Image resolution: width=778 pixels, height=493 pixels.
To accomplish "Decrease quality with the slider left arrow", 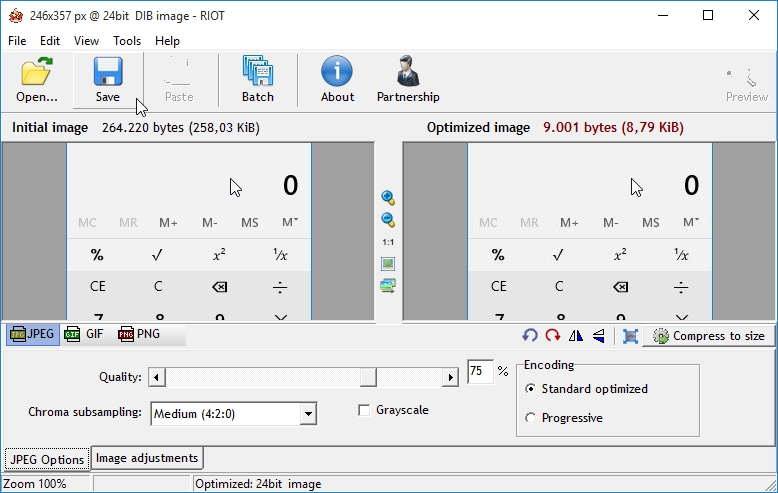I will pos(156,377).
